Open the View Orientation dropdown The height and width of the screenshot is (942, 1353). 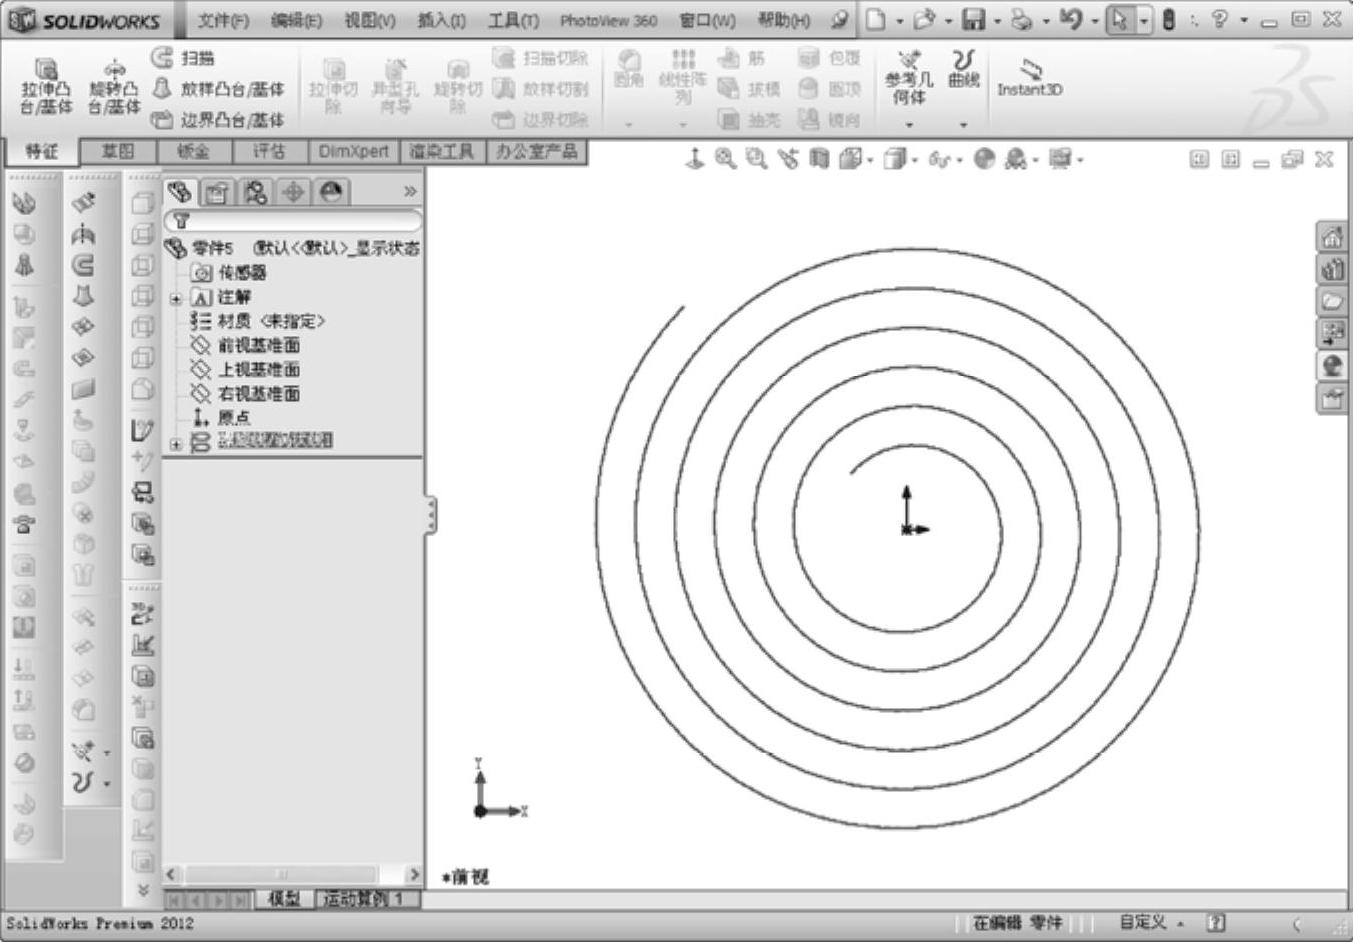(870, 160)
